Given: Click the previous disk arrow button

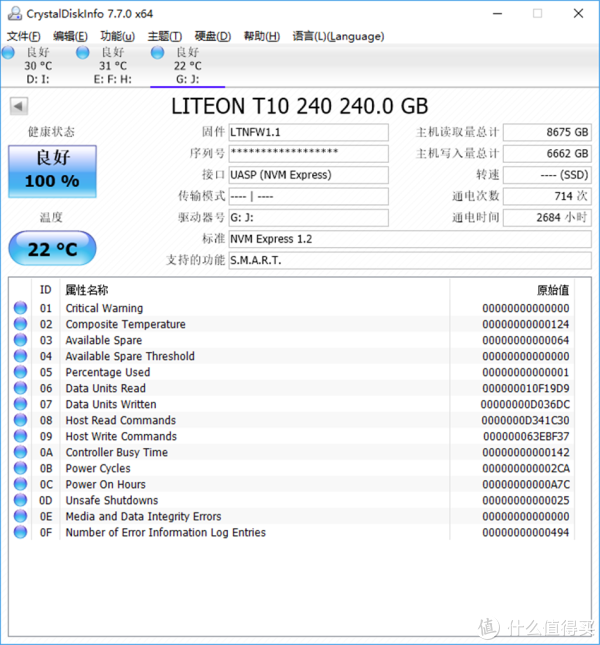Looking at the screenshot, I should tap(19, 107).
